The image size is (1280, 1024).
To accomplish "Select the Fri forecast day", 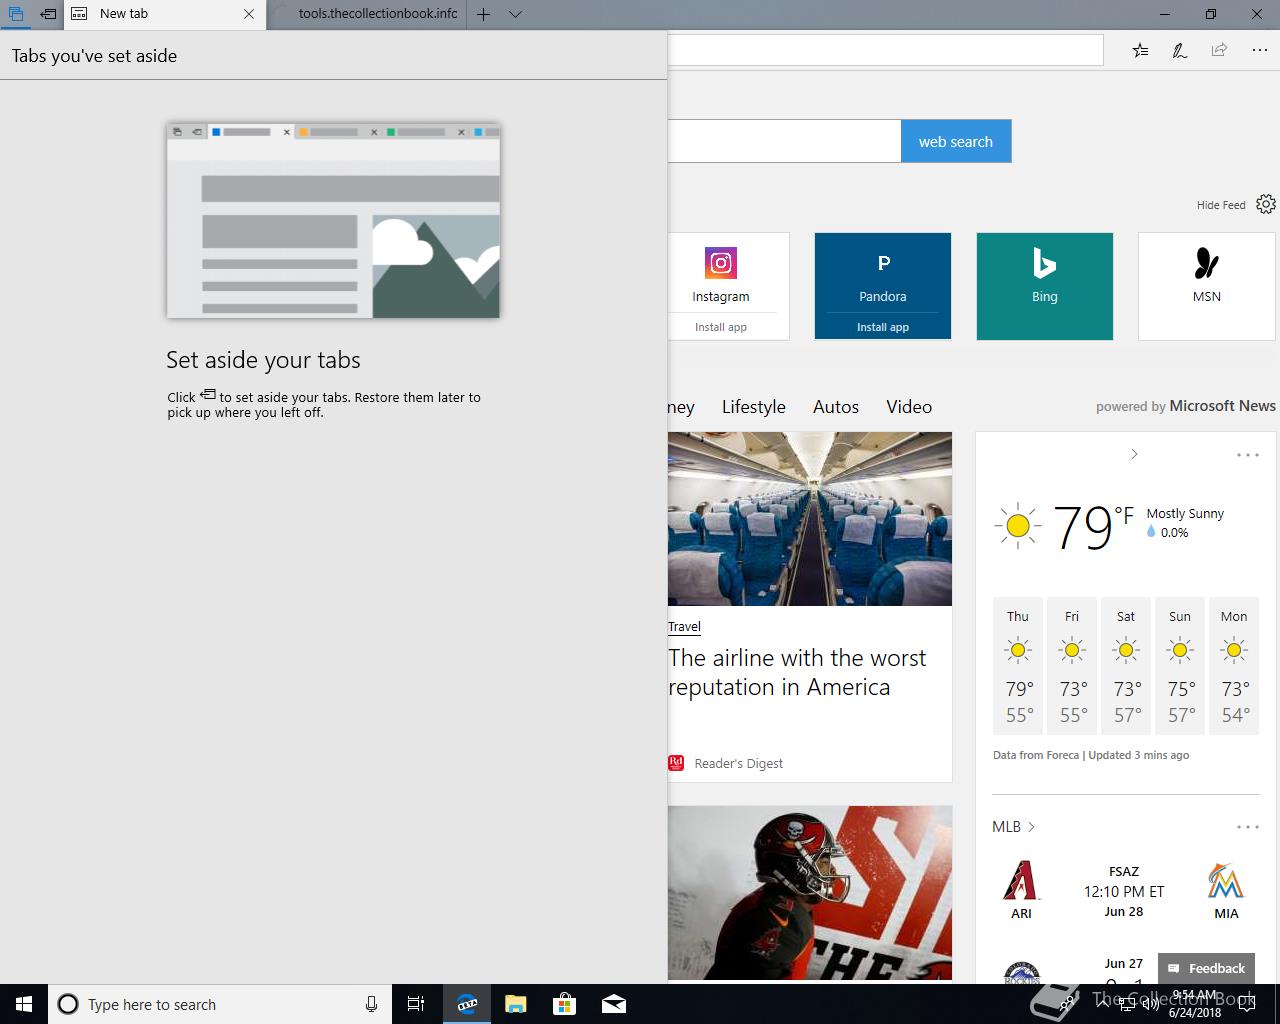I will pos(1072,665).
